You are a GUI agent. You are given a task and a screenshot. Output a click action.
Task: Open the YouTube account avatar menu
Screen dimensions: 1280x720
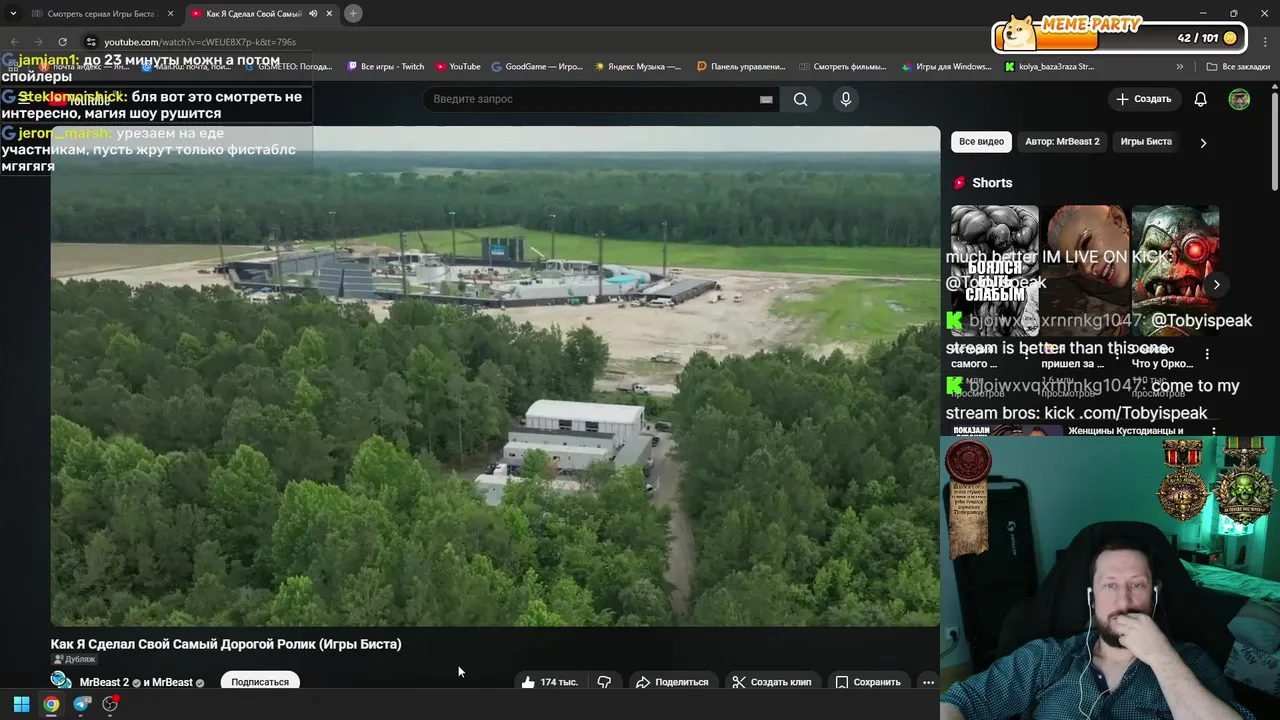tap(1239, 99)
